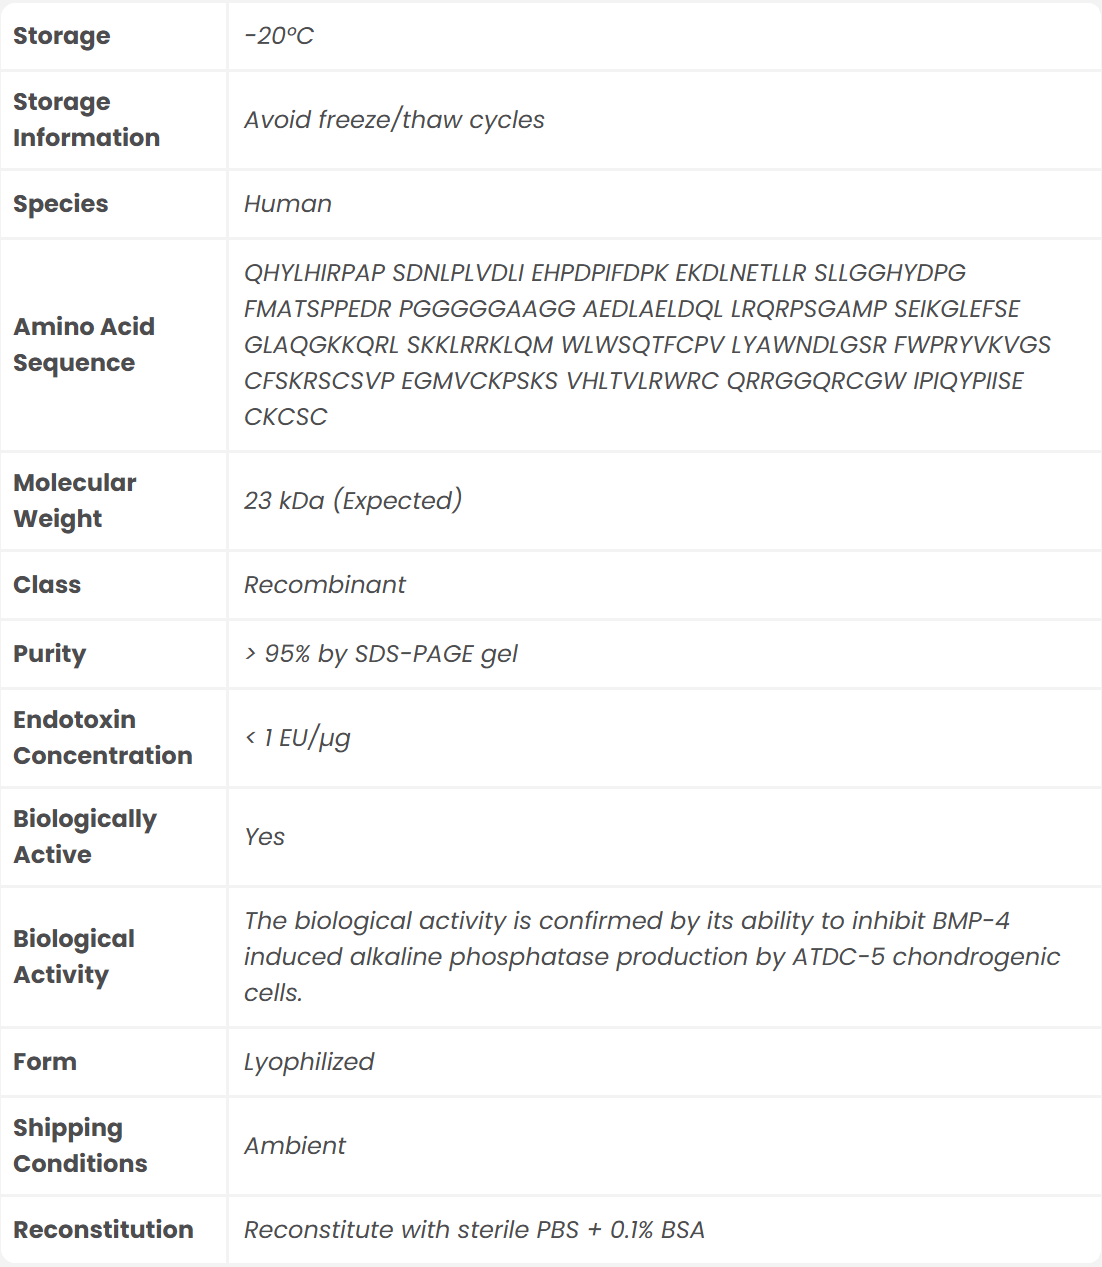Click the Amino Acid Sequence label

click(x=84, y=345)
